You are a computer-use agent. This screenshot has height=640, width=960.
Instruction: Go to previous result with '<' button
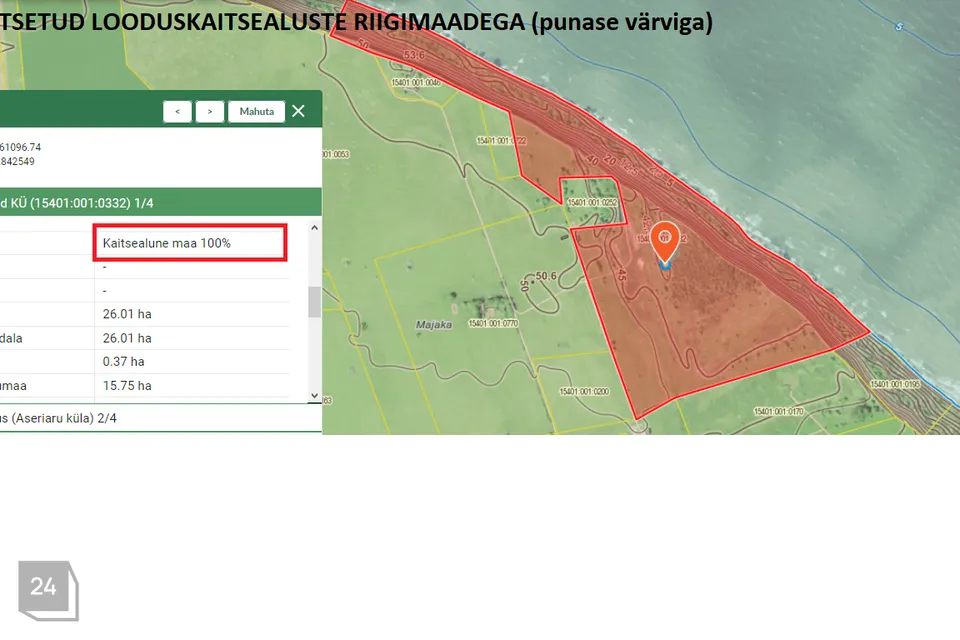177,111
